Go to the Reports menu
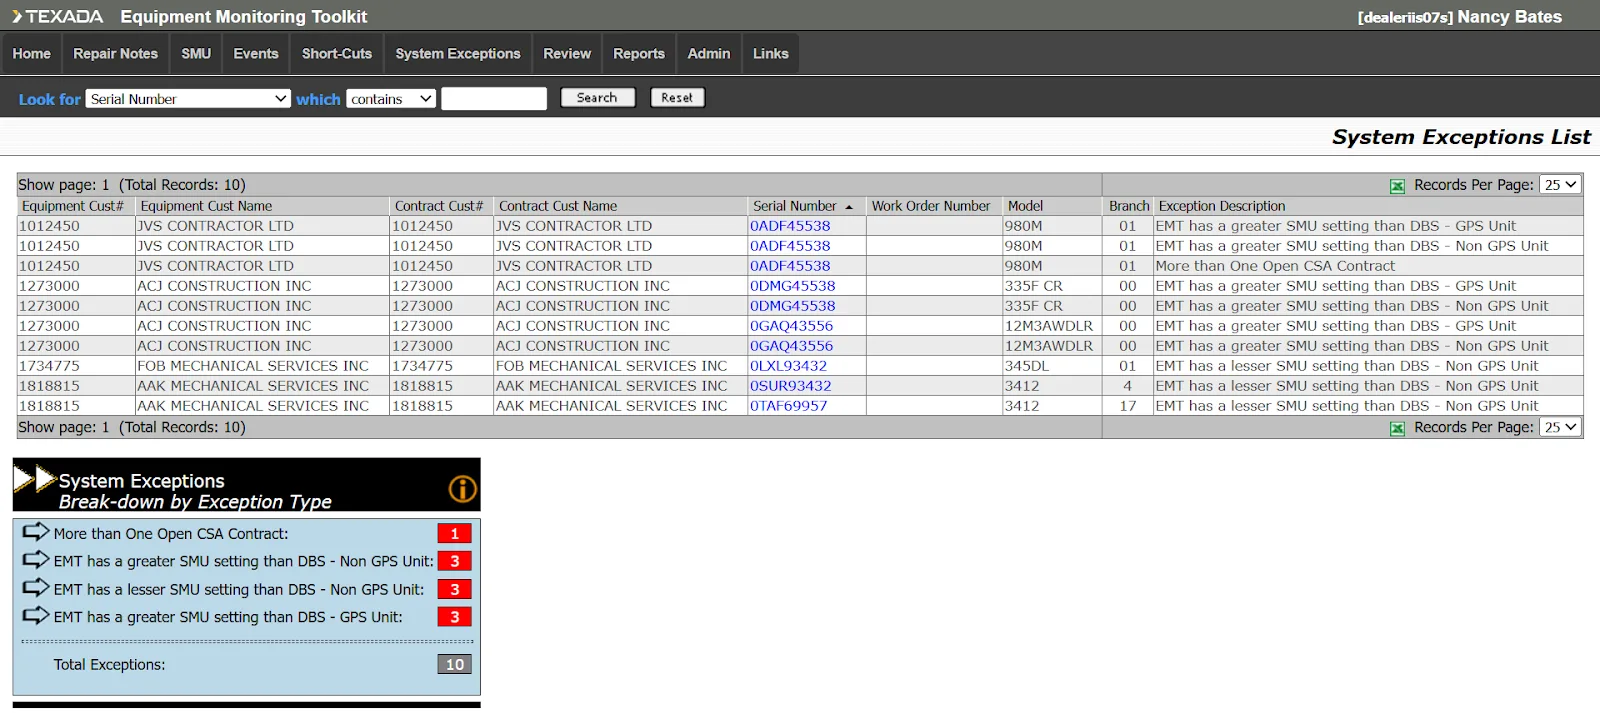This screenshot has width=1600, height=719. tap(638, 54)
